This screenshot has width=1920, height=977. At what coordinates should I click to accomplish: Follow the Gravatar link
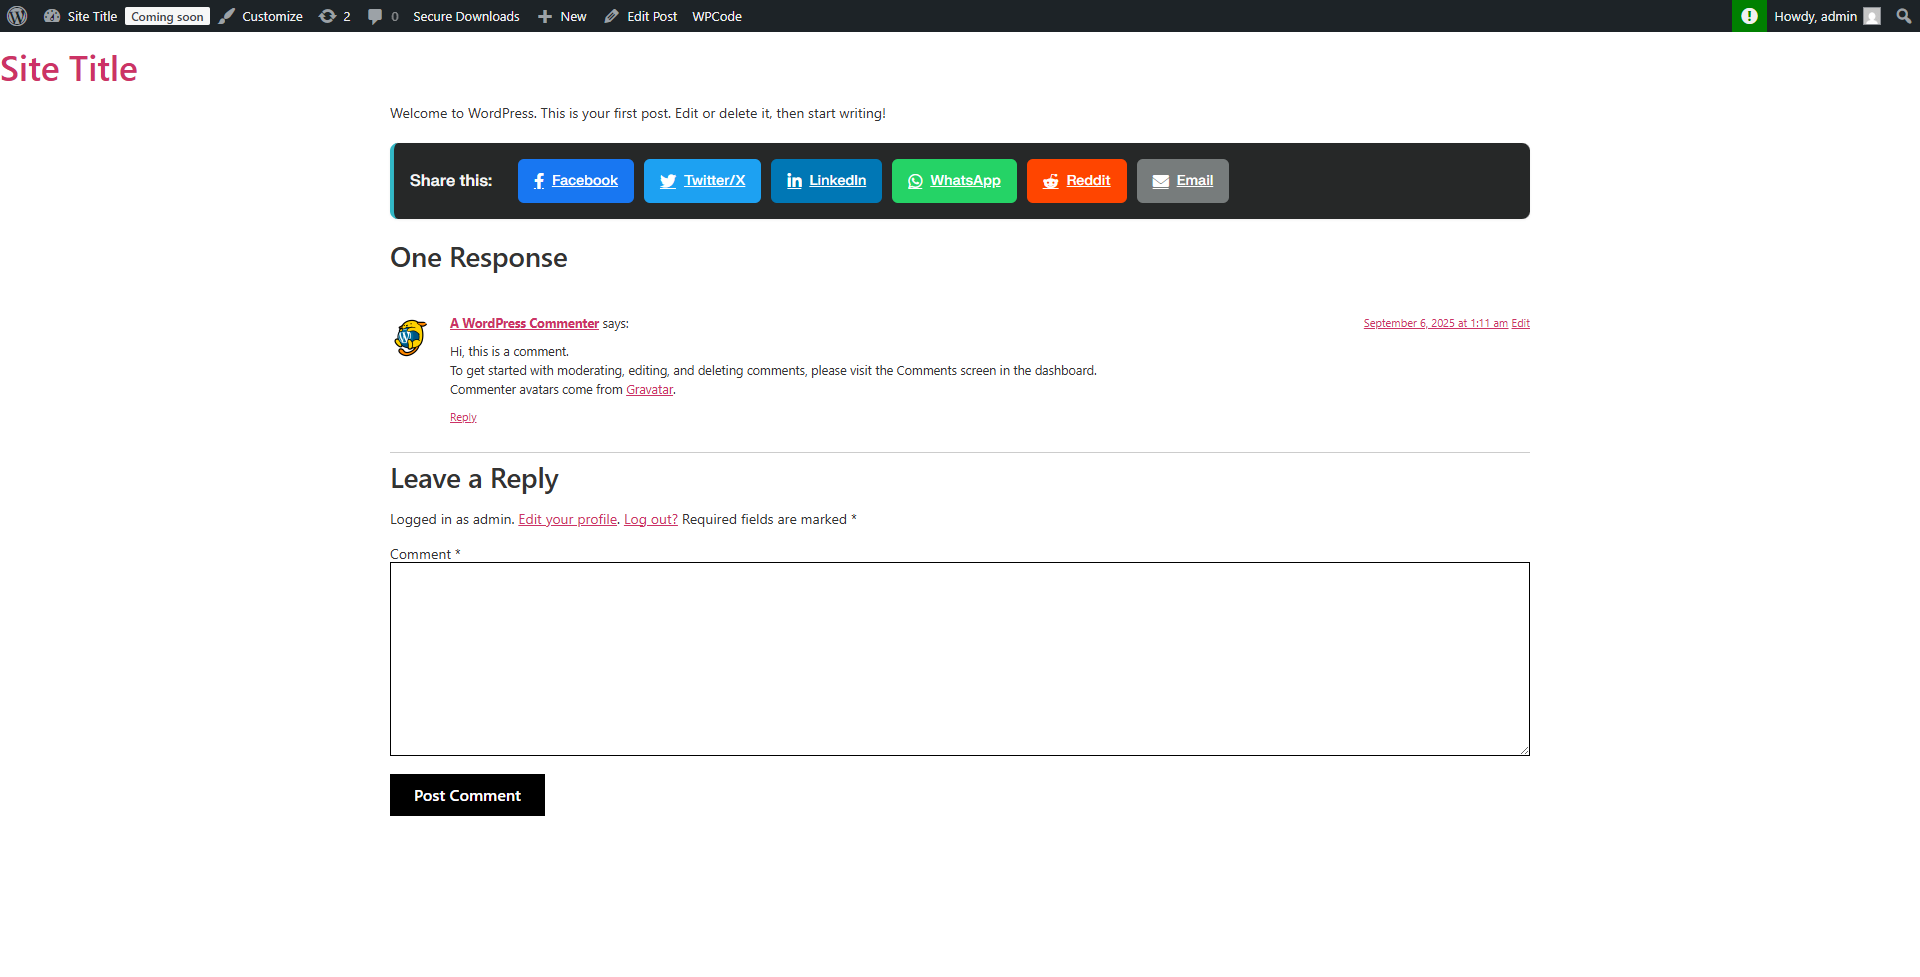(649, 390)
